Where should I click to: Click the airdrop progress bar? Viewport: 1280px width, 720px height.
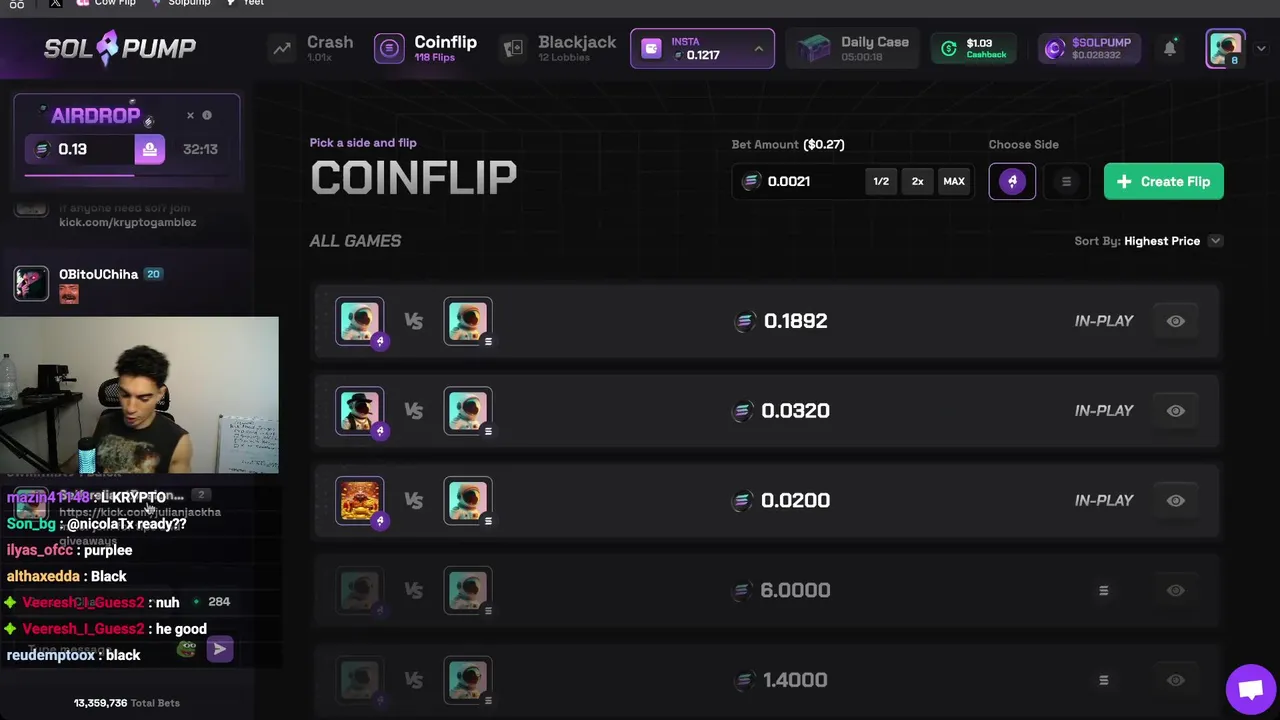pyautogui.click(x=79, y=174)
